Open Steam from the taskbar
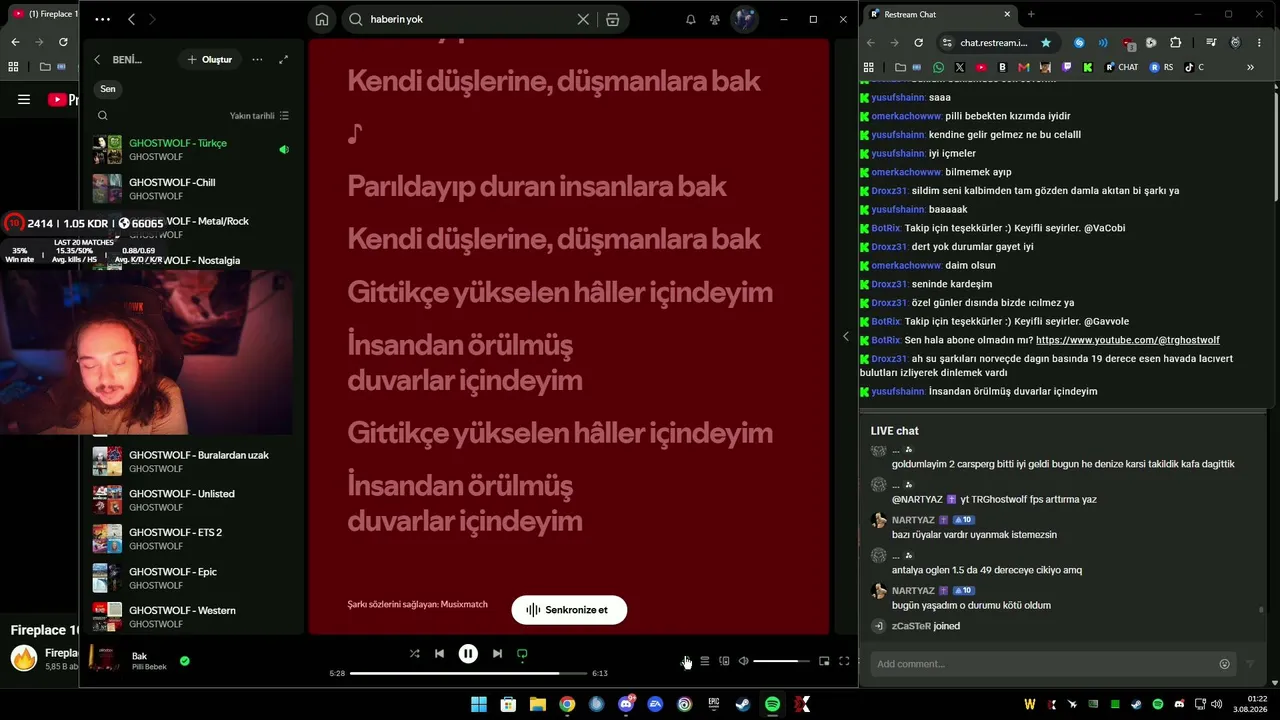 (743, 704)
